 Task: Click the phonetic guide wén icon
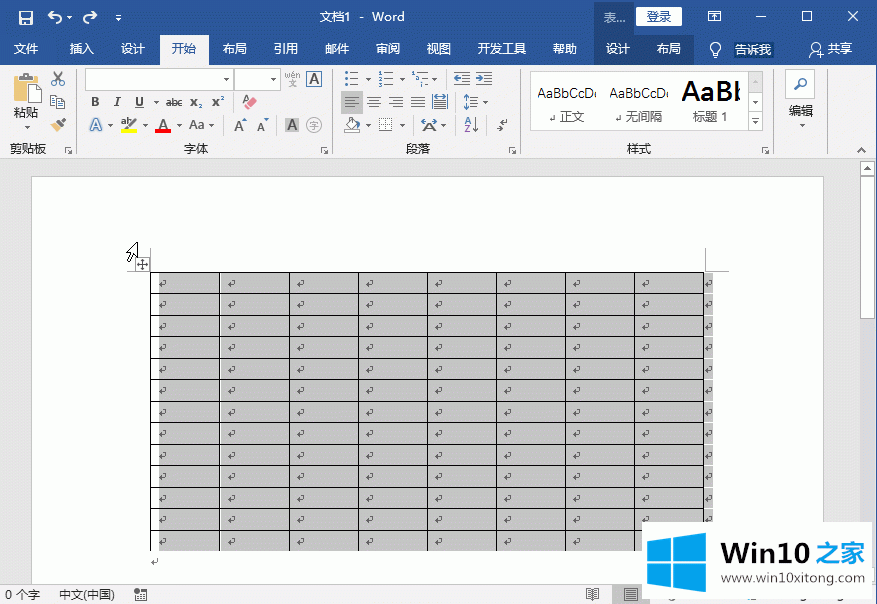(293, 79)
